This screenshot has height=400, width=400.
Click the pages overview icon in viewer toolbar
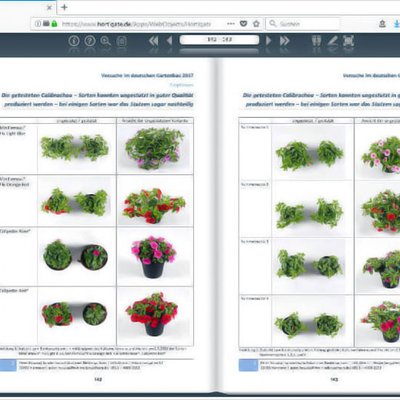(x=122, y=41)
